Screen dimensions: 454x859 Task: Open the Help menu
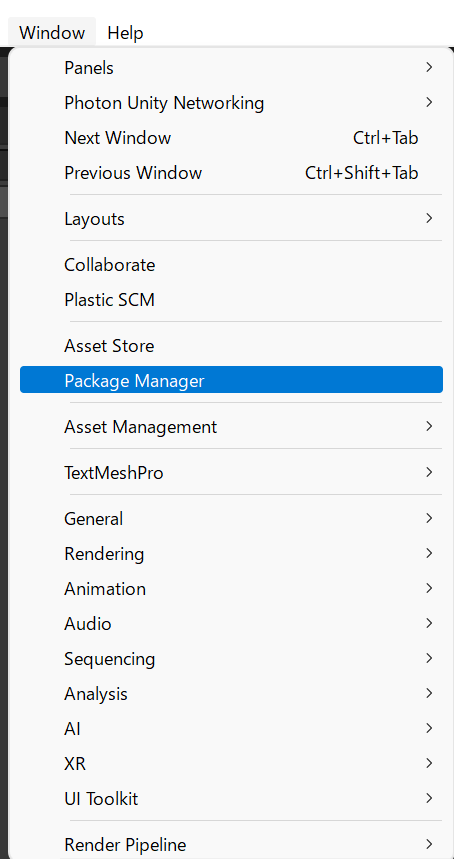click(125, 32)
